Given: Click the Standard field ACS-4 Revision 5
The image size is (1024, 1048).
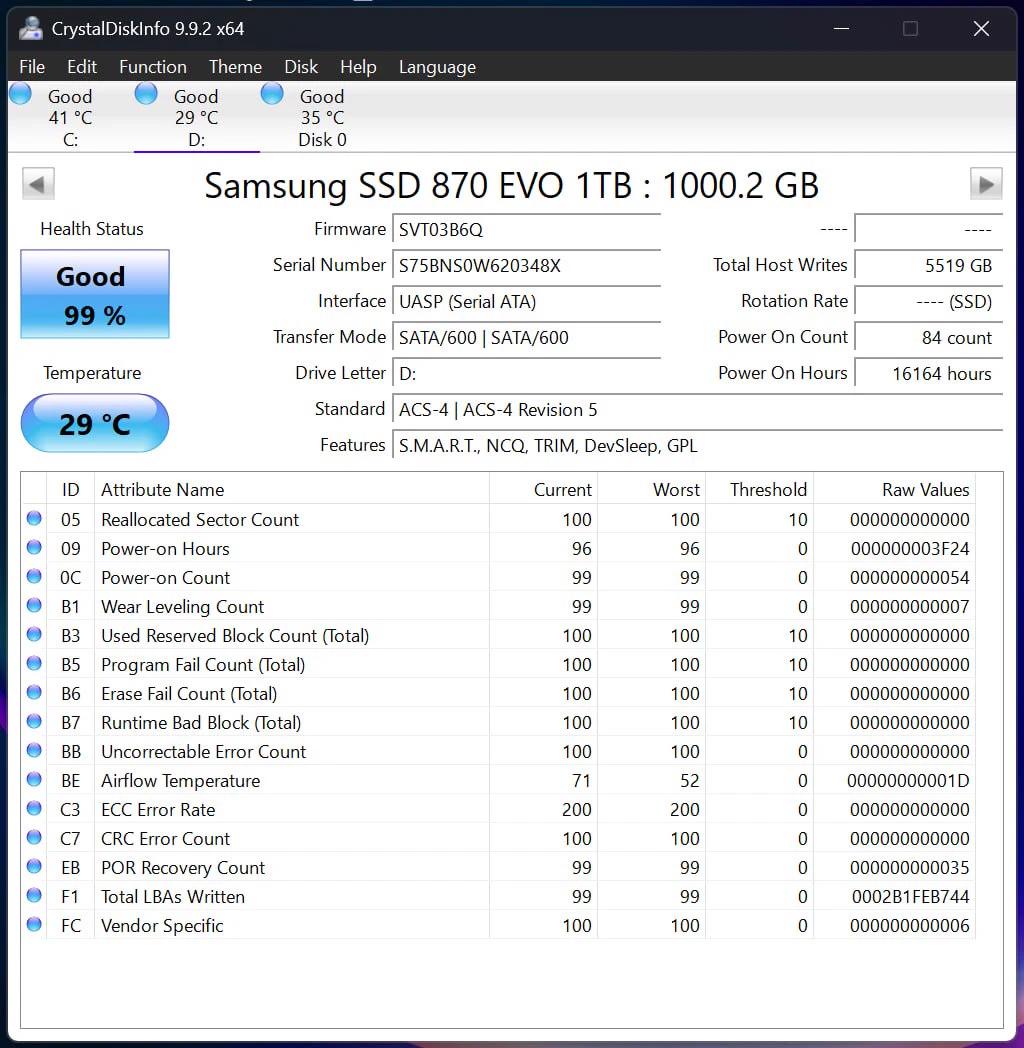Looking at the screenshot, I should (698, 410).
